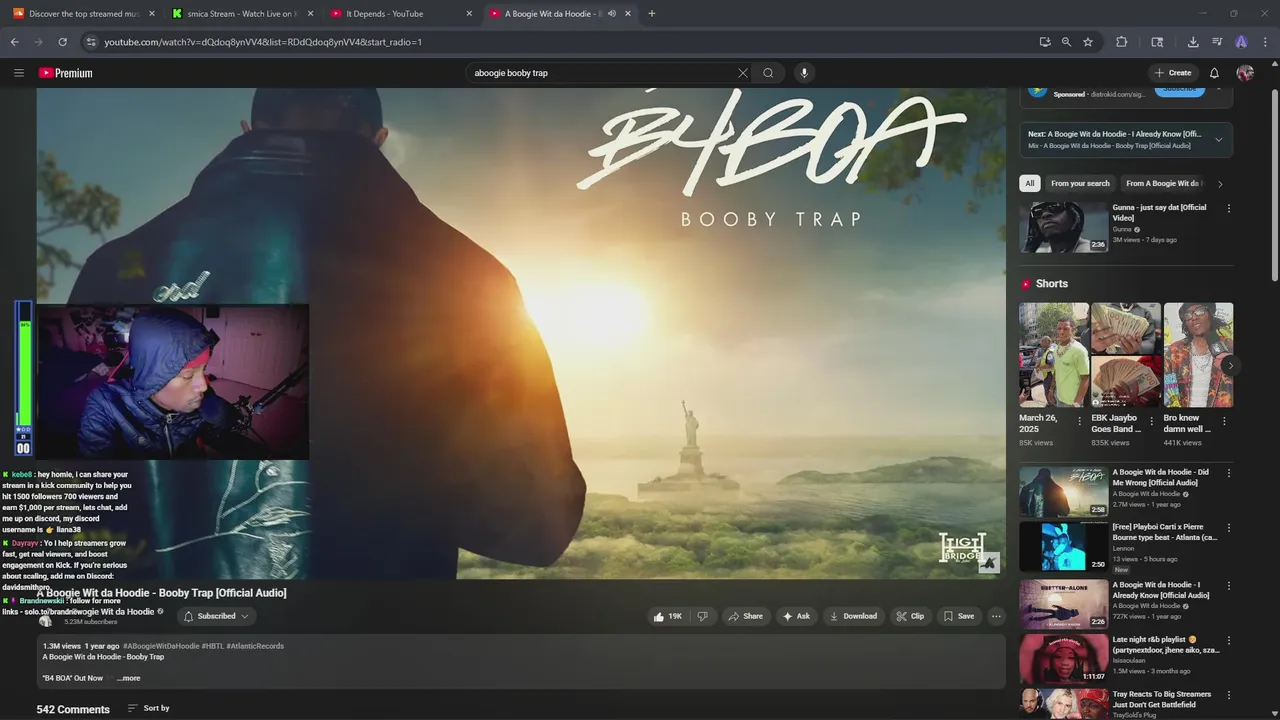The width and height of the screenshot is (1280, 720).
Task: Expand the description with ...more
Action: (x=129, y=678)
